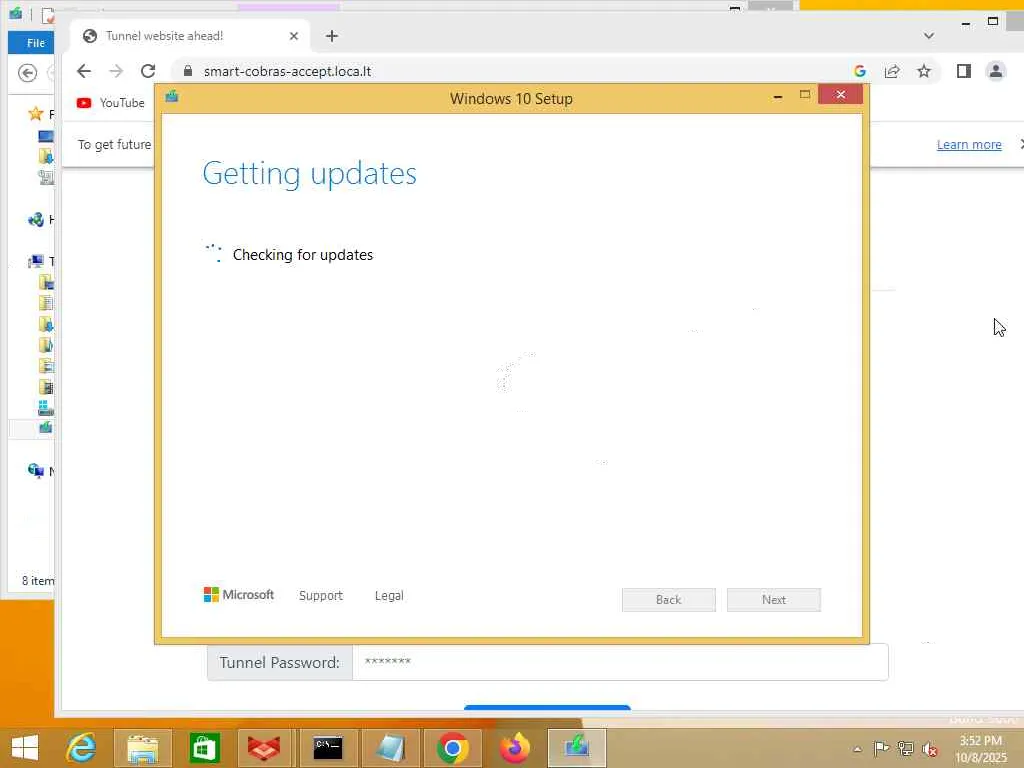Screen dimensions: 1024x768
Task: Click Windows 10 Setup title bar icon
Action: (x=172, y=97)
